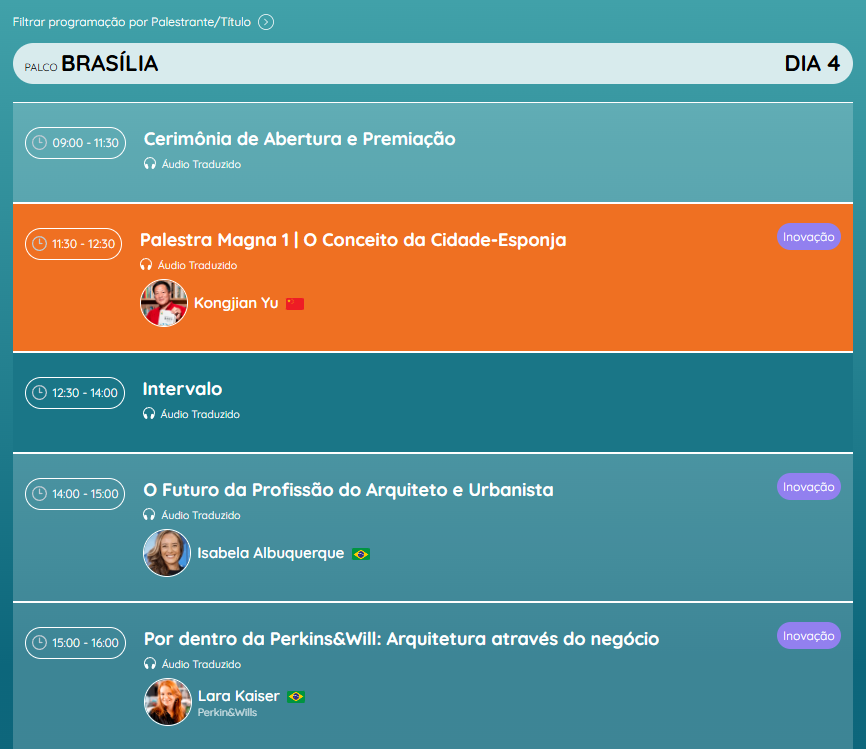This screenshot has width=866, height=749.
Task: Click 'Perkin&Wills' company text under Lara Kaiser
Action: tap(227, 713)
